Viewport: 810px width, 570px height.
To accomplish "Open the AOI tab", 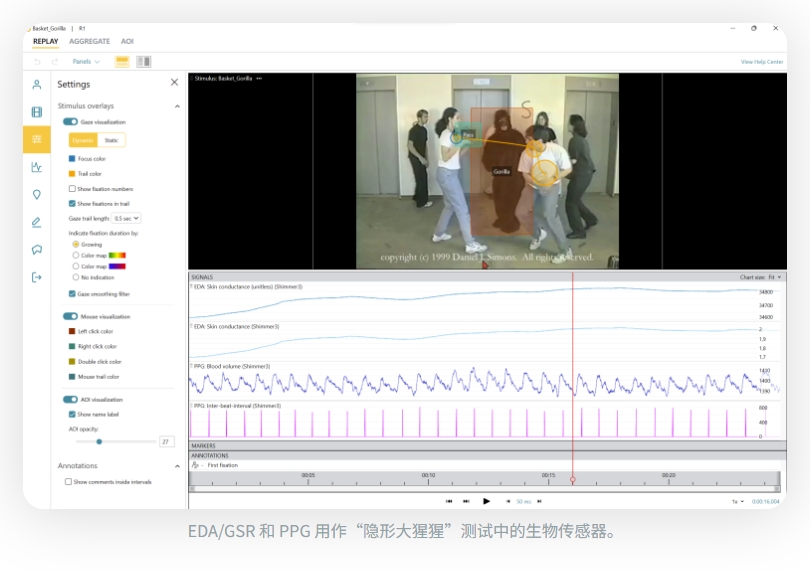I will pos(127,41).
